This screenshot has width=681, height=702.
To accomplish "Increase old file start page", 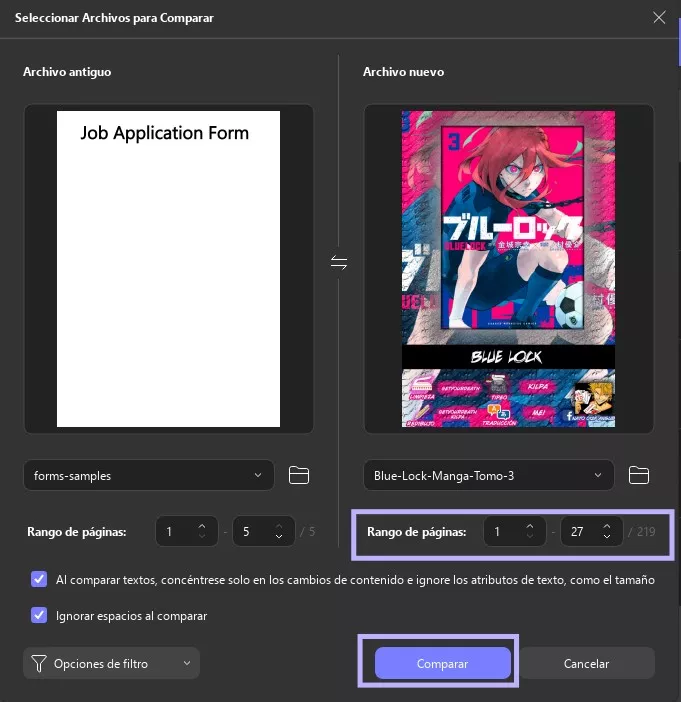I will click(x=202, y=526).
